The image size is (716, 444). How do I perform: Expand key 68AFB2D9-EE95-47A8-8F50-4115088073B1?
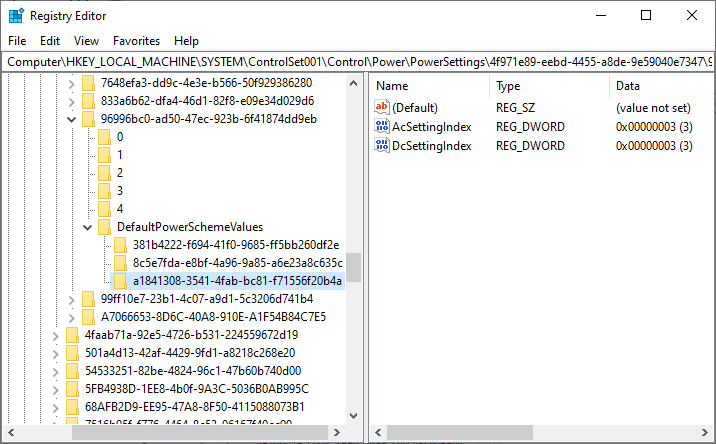56,407
